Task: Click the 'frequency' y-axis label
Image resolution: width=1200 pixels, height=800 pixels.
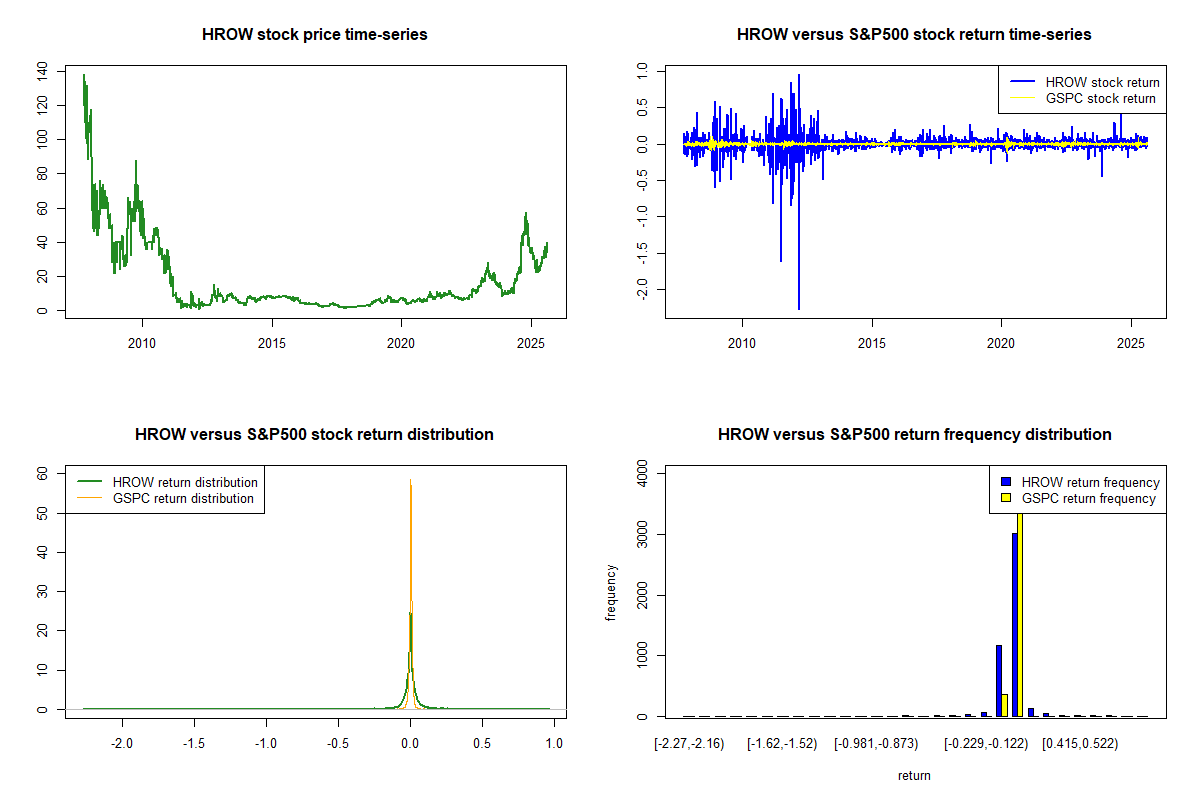Action: click(x=611, y=593)
